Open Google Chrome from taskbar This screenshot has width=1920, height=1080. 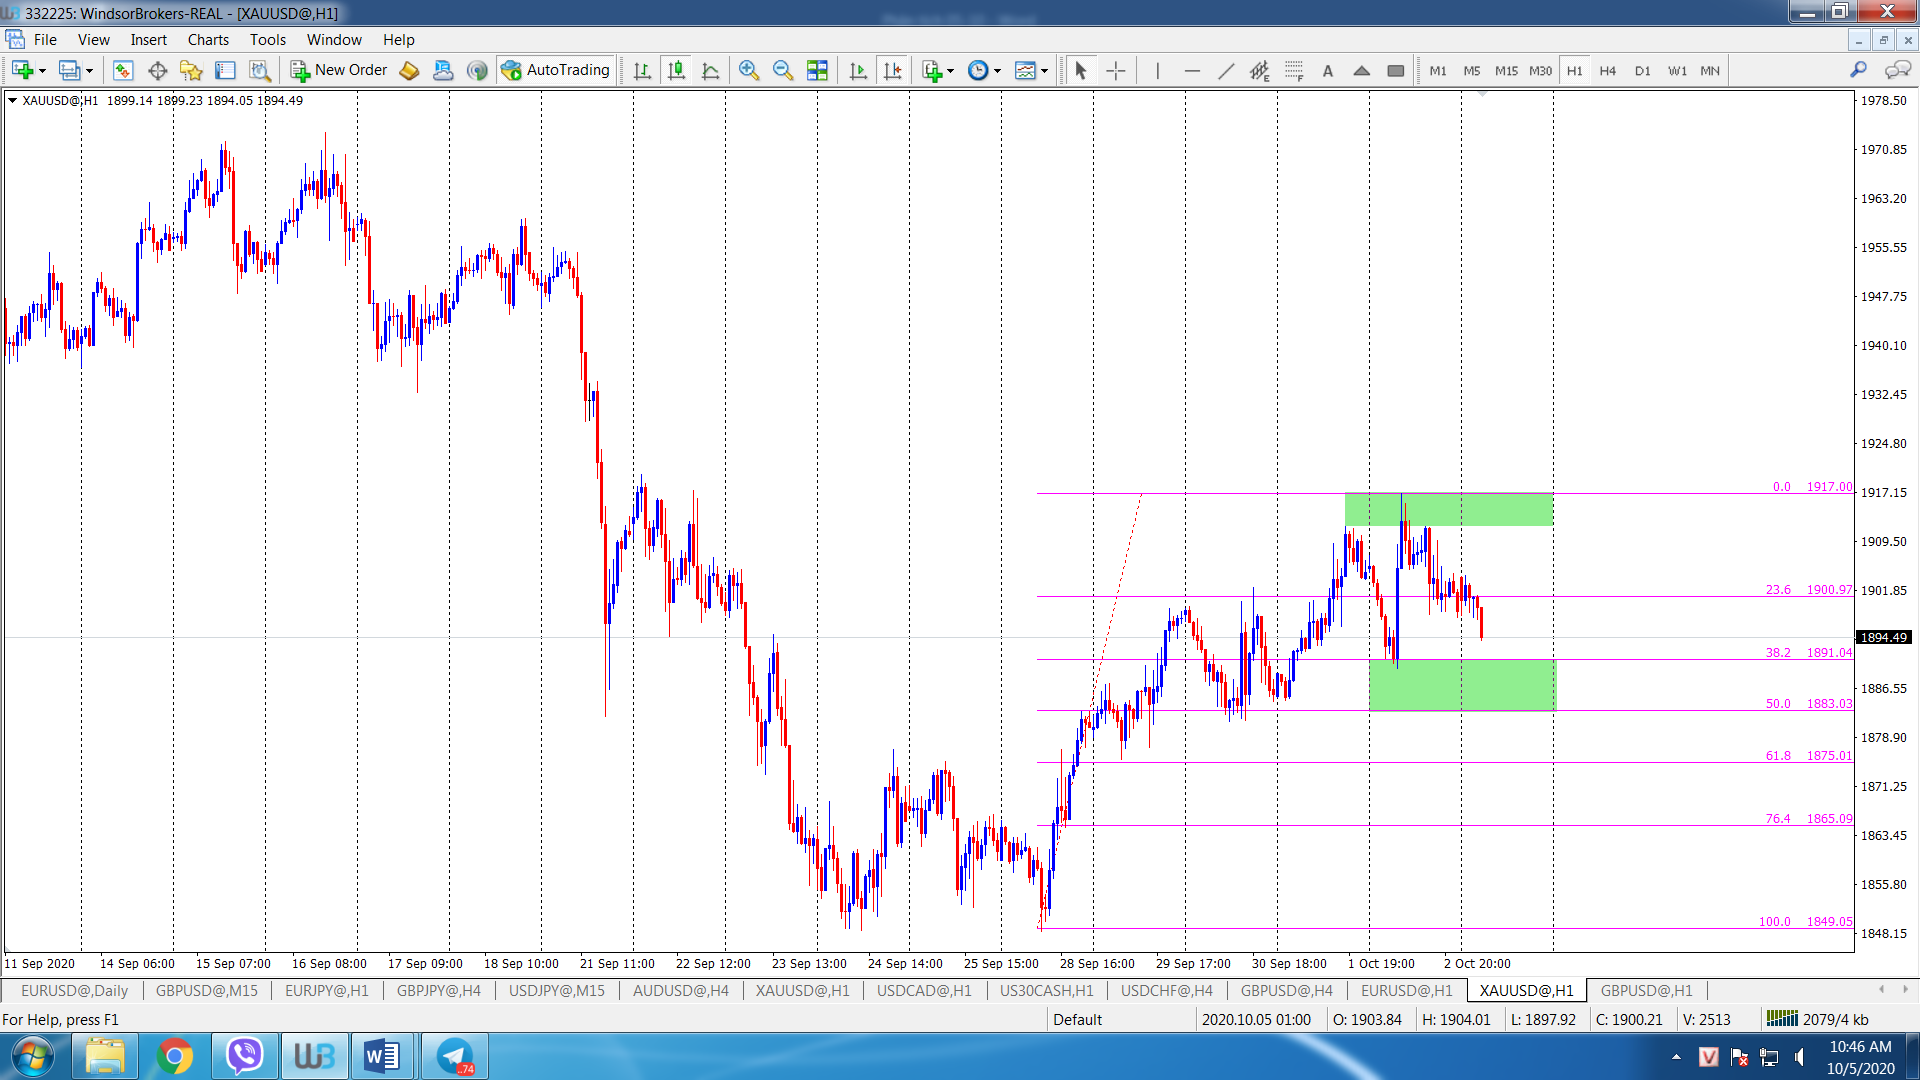tap(174, 1056)
